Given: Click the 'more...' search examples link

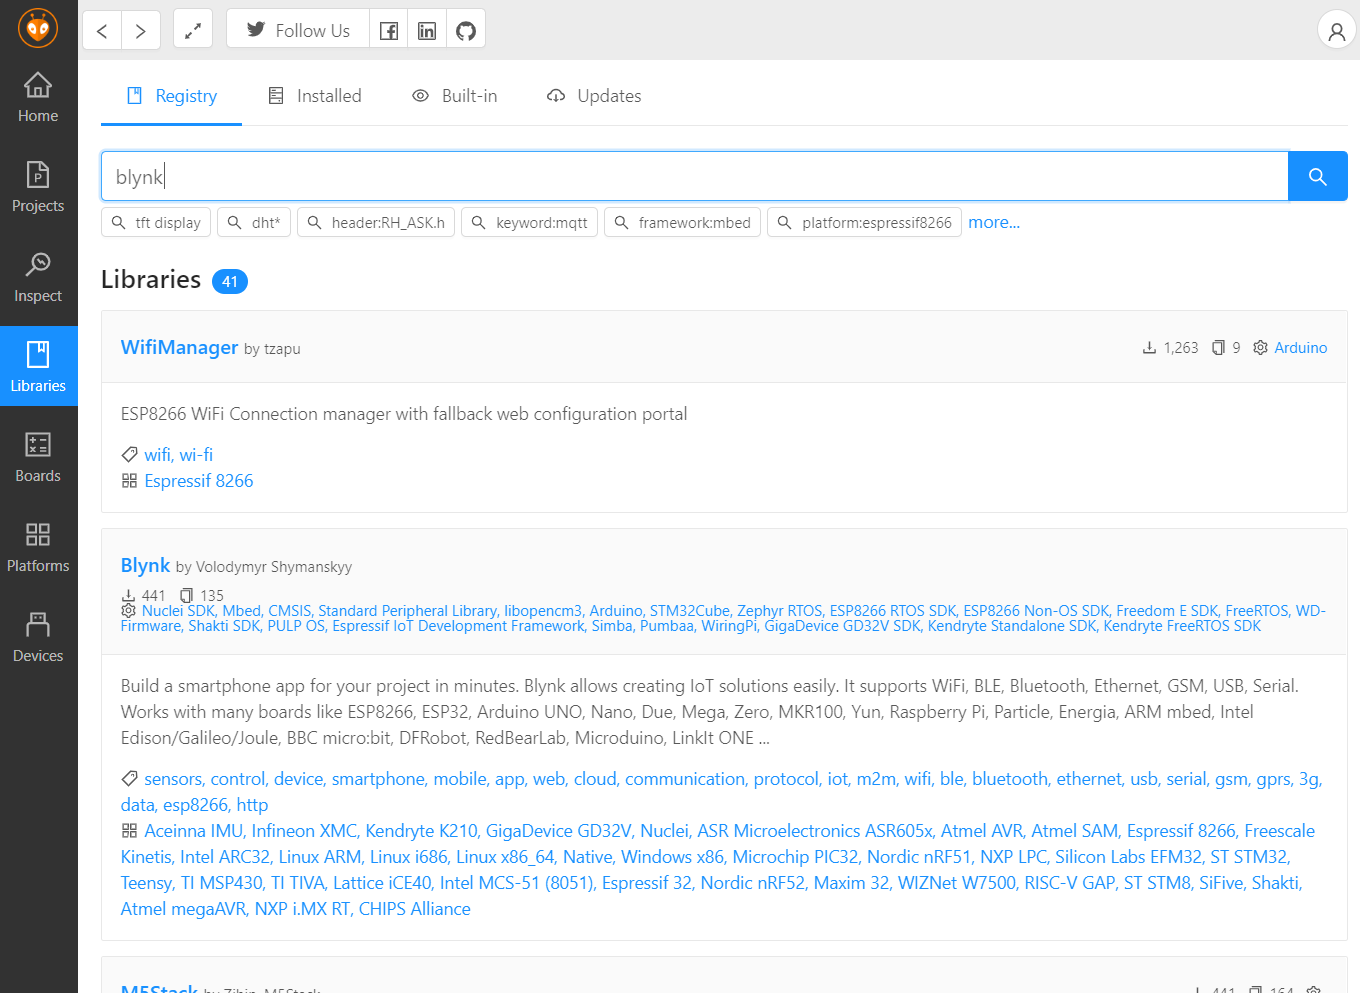Looking at the screenshot, I should [x=994, y=222].
